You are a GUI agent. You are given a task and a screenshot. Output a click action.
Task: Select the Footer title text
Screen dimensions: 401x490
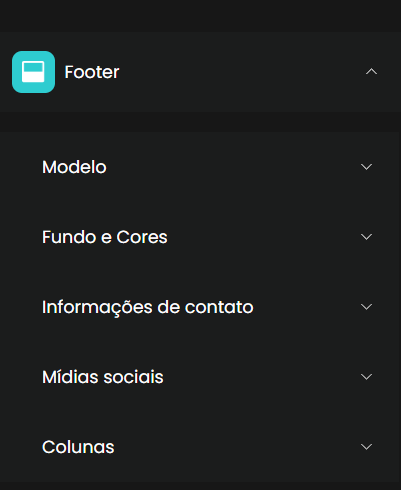pos(92,72)
